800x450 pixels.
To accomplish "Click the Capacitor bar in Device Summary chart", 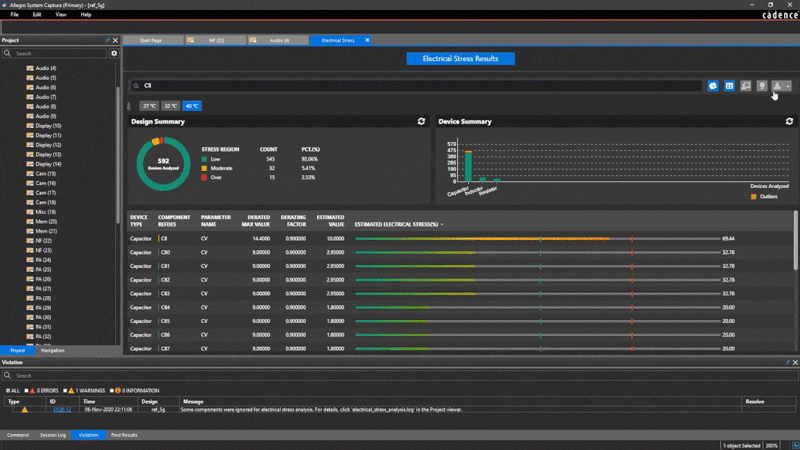I will (x=468, y=166).
